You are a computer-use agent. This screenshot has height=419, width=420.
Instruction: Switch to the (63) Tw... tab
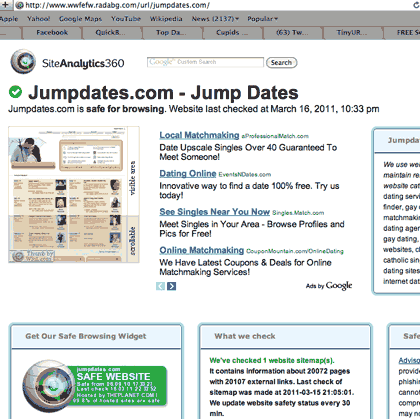point(292,33)
